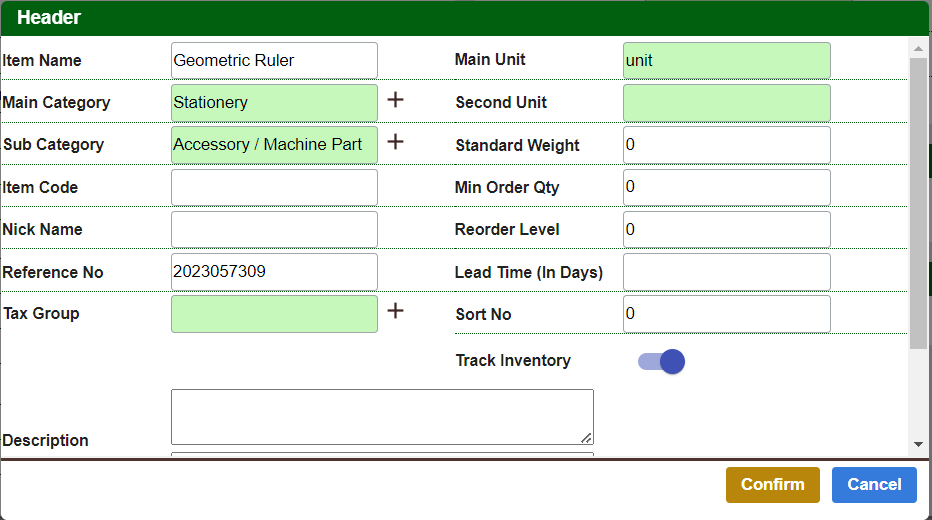The height and width of the screenshot is (520, 932).
Task: Select the Reference No input field
Action: [274, 272]
